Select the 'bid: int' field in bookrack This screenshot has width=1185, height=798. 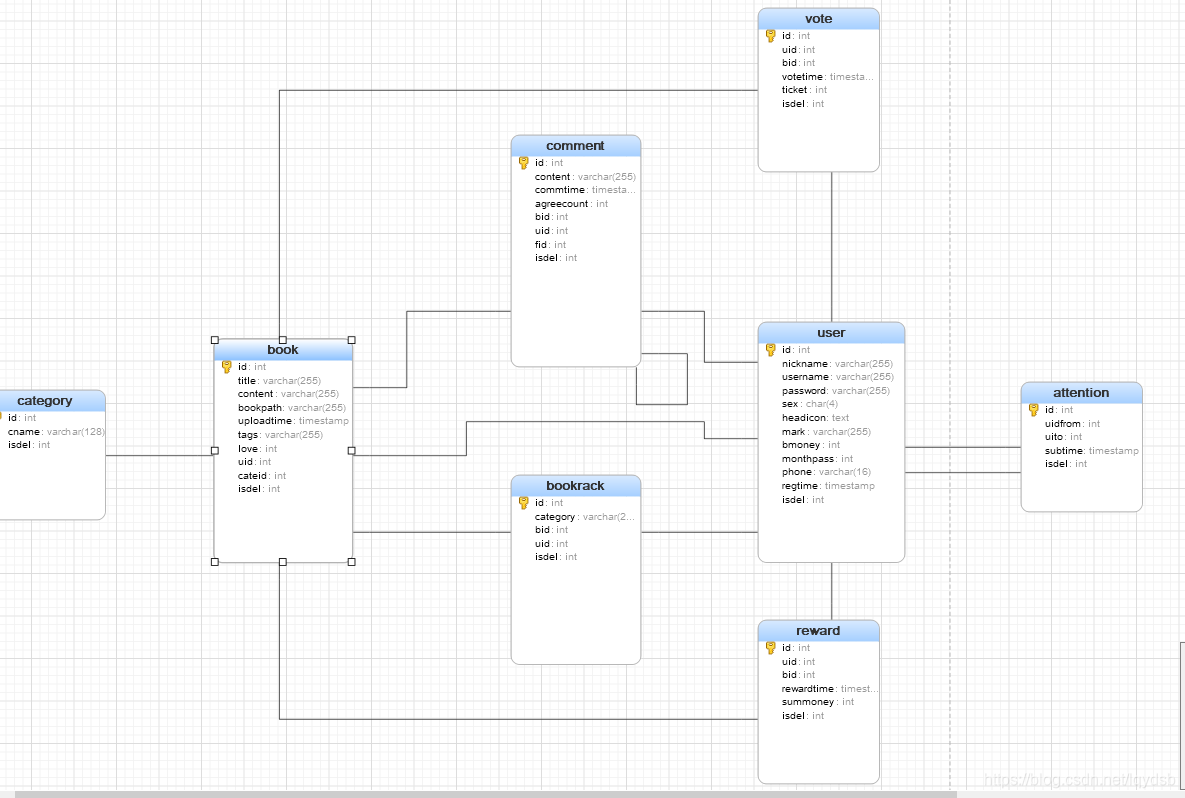click(551, 530)
